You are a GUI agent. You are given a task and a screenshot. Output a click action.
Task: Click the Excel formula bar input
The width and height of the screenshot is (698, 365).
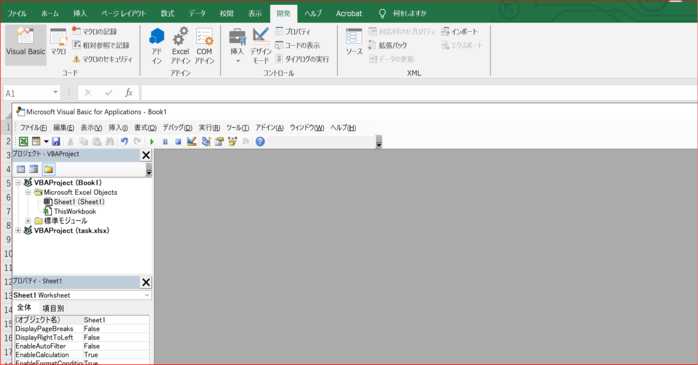[418, 93]
